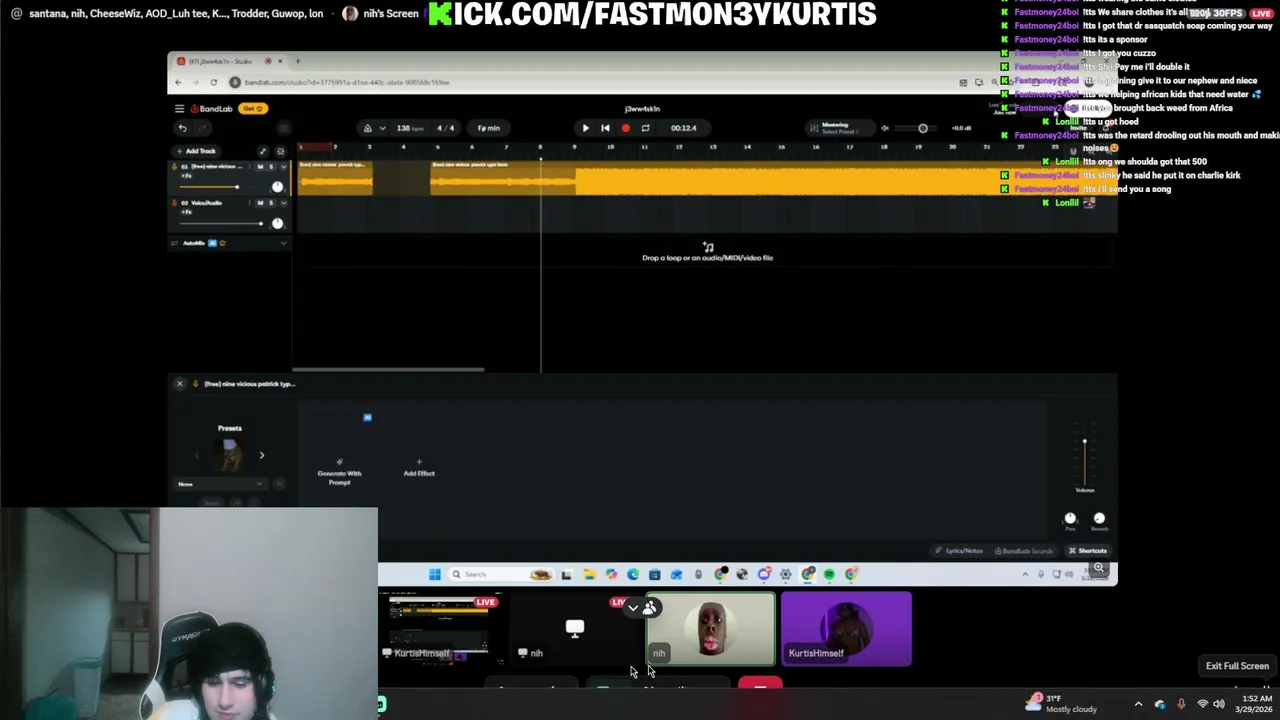Image resolution: width=1280 pixels, height=720 pixels.
Task: Change the 4/4 time signature
Action: [x=445, y=128]
